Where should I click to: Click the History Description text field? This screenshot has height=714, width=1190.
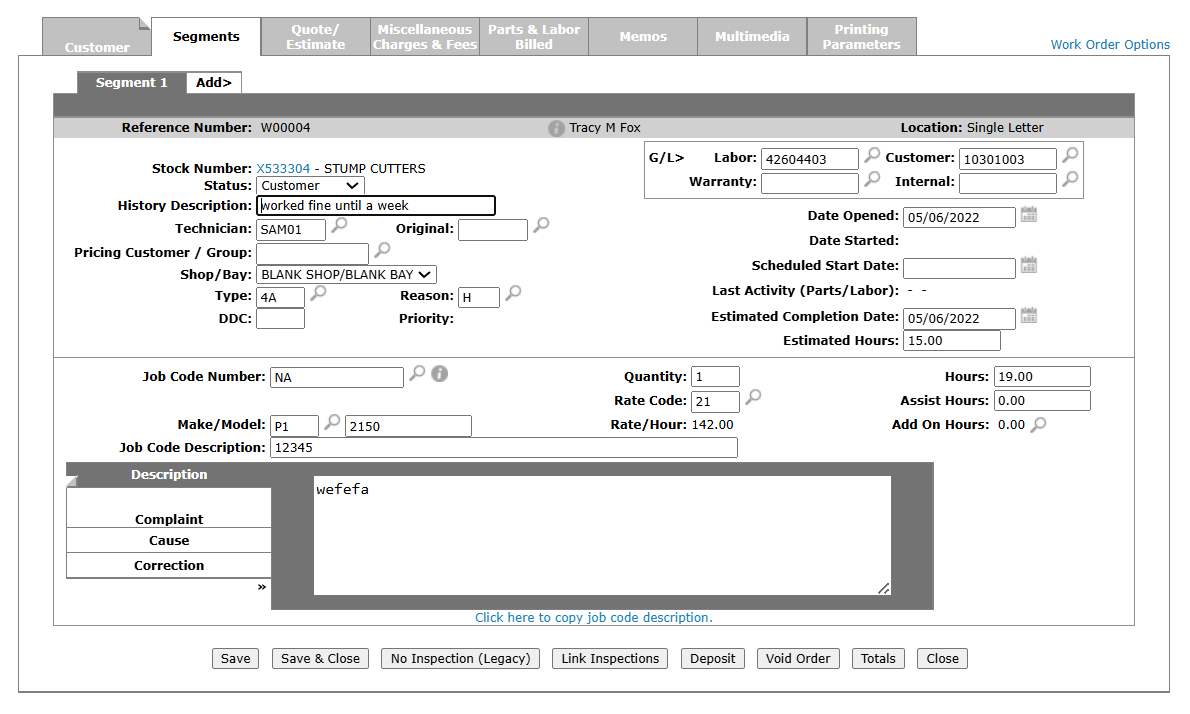coord(376,206)
